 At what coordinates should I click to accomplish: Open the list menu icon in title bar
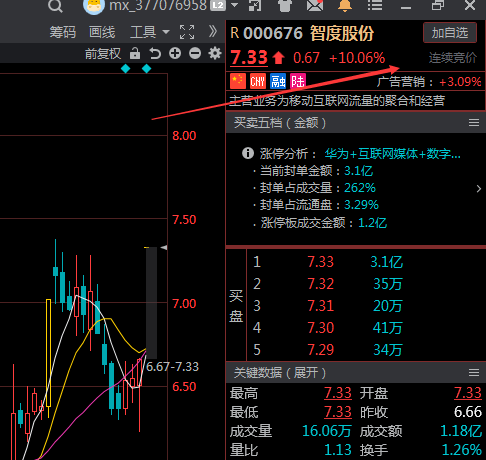point(375,5)
